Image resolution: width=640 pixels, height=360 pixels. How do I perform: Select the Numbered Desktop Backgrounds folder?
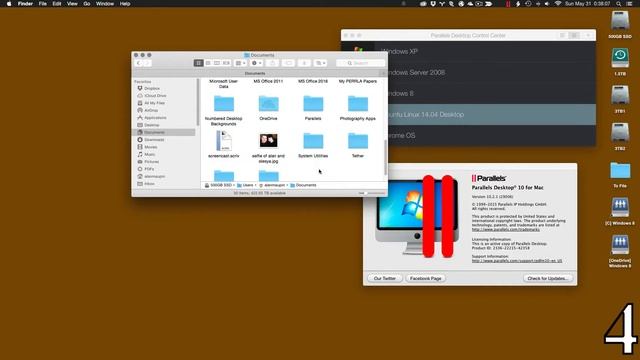(224, 104)
